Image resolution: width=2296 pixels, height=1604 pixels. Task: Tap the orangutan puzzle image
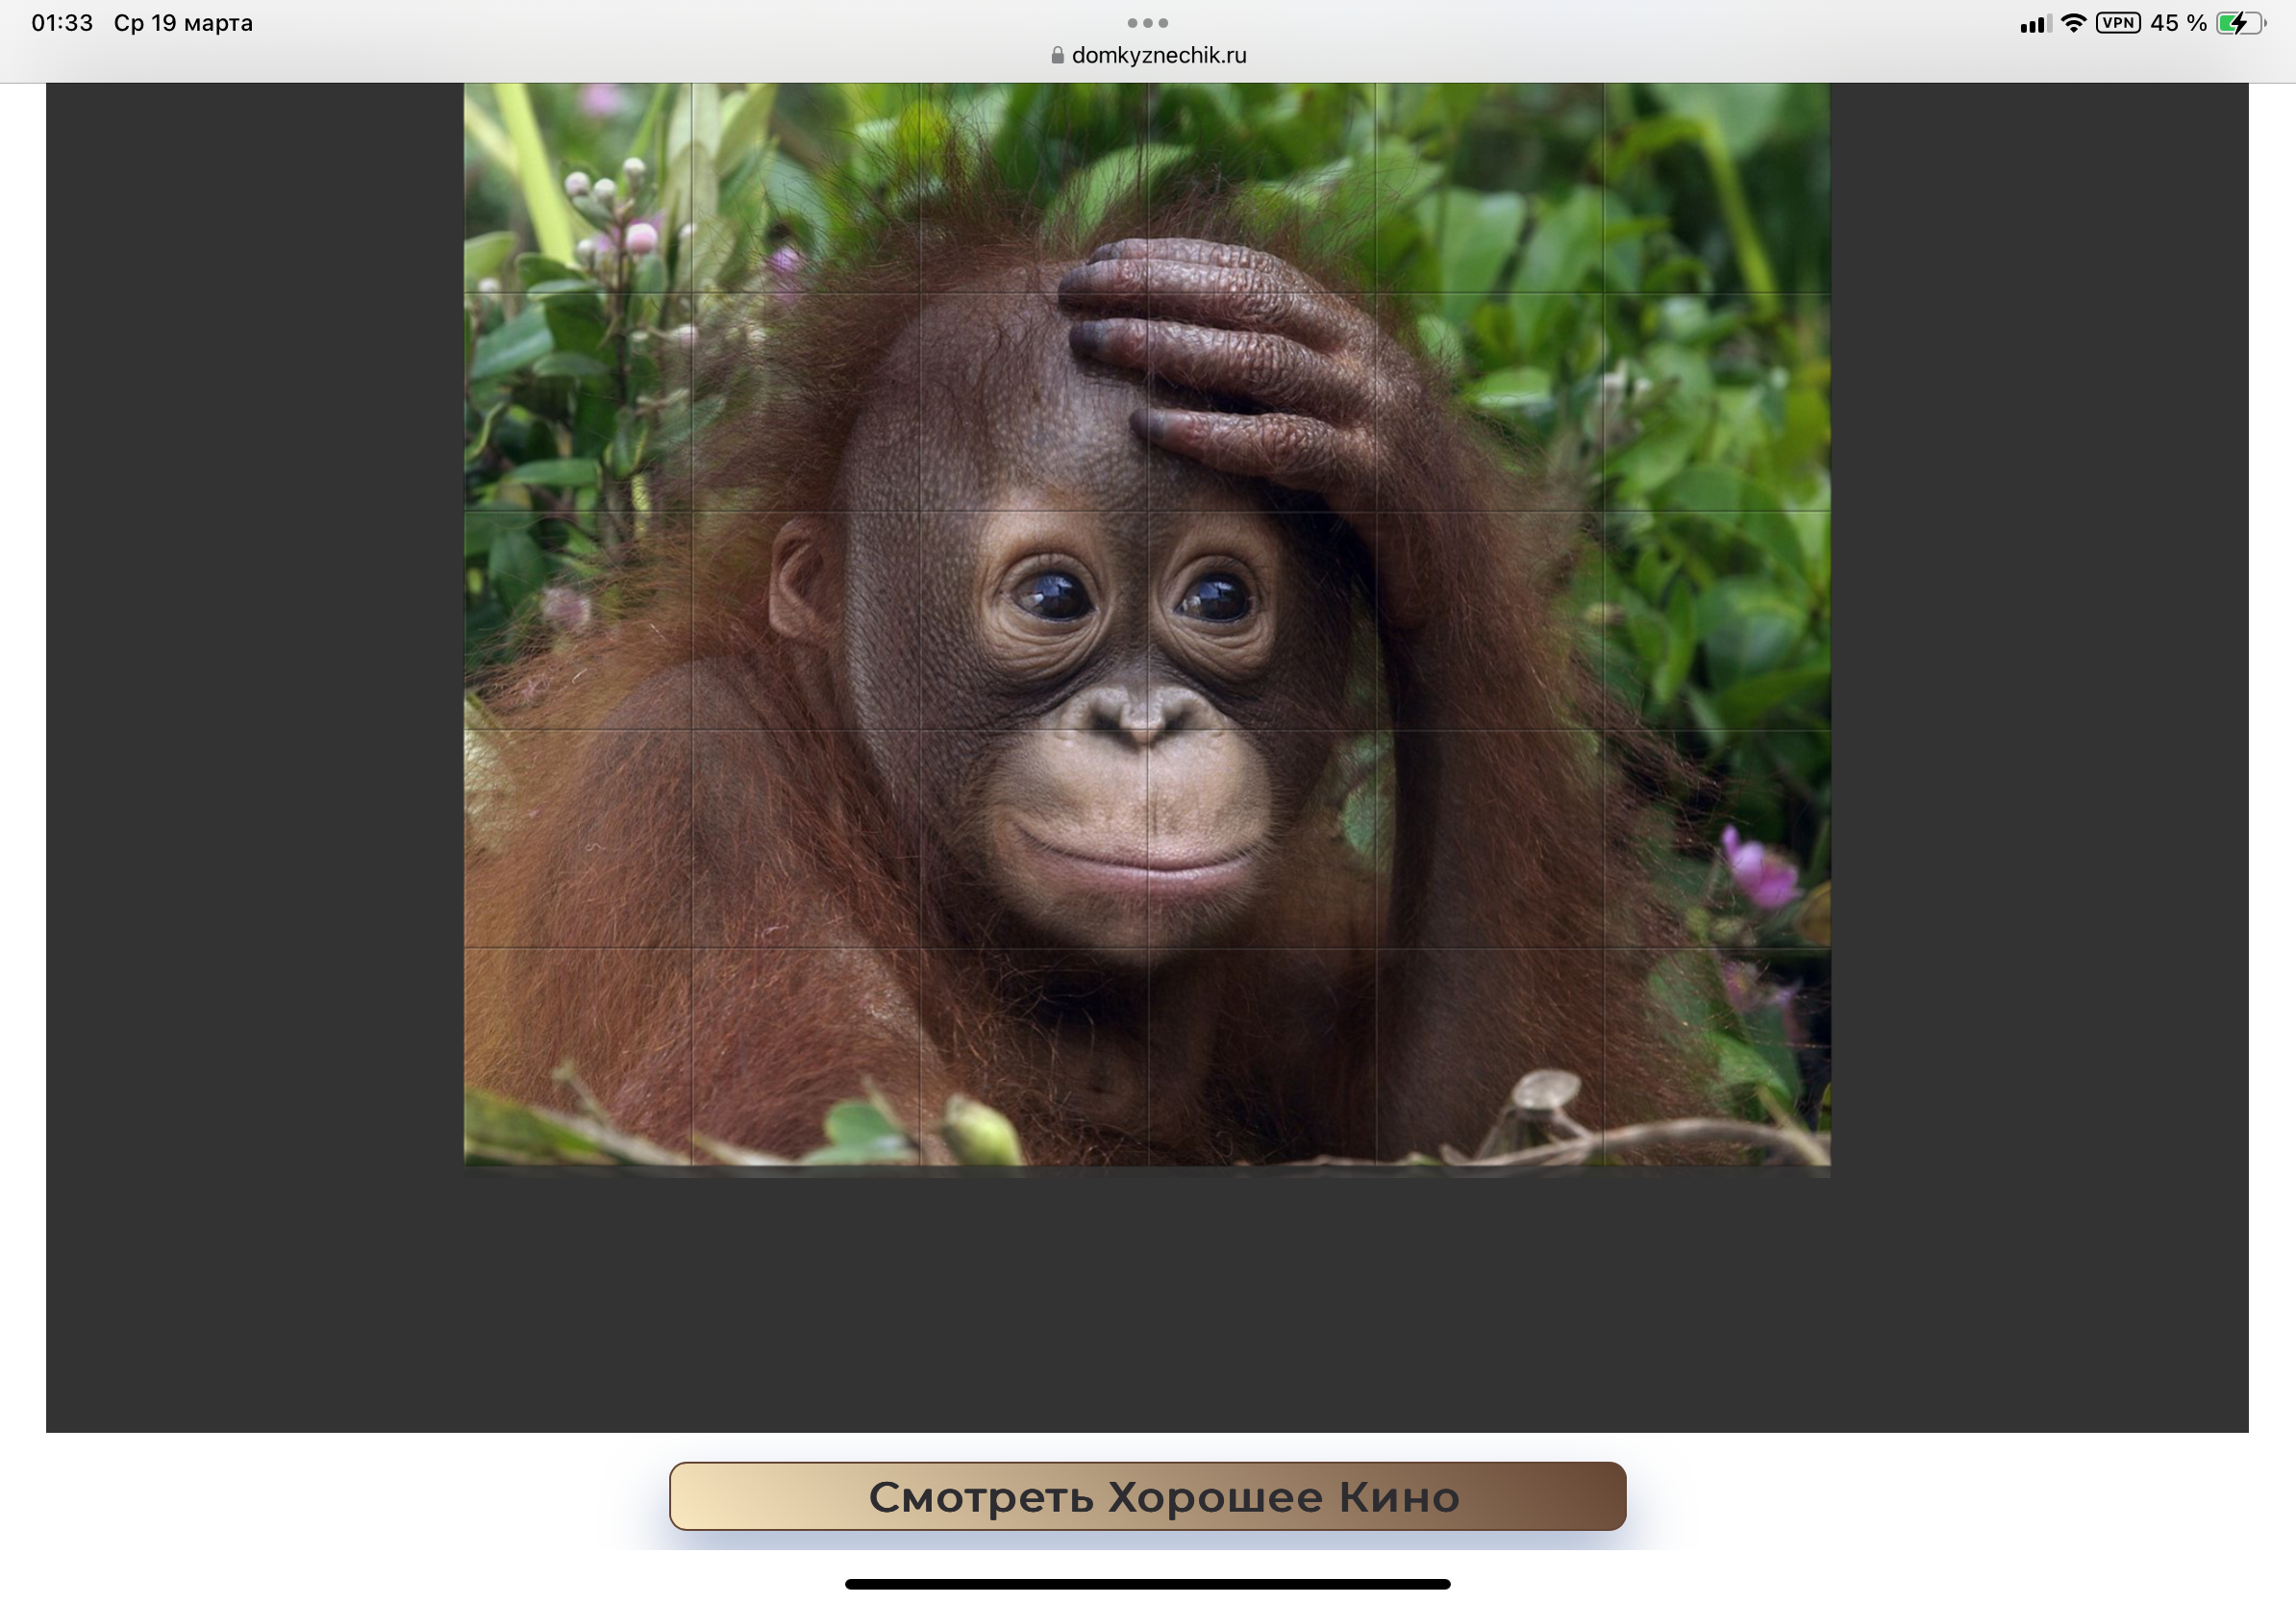pos(1147,625)
